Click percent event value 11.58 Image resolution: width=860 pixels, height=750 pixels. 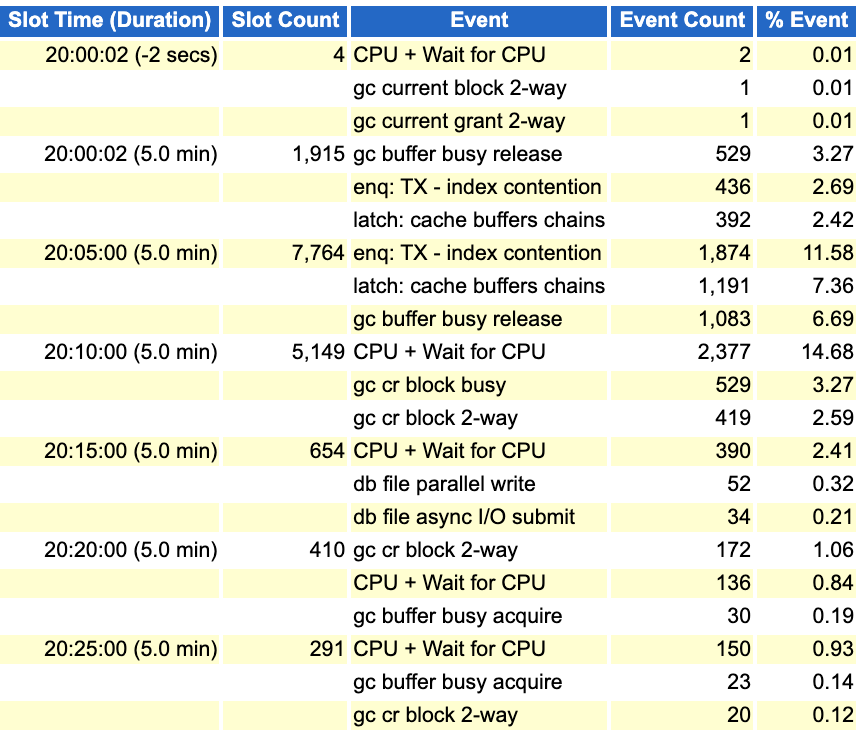(828, 253)
